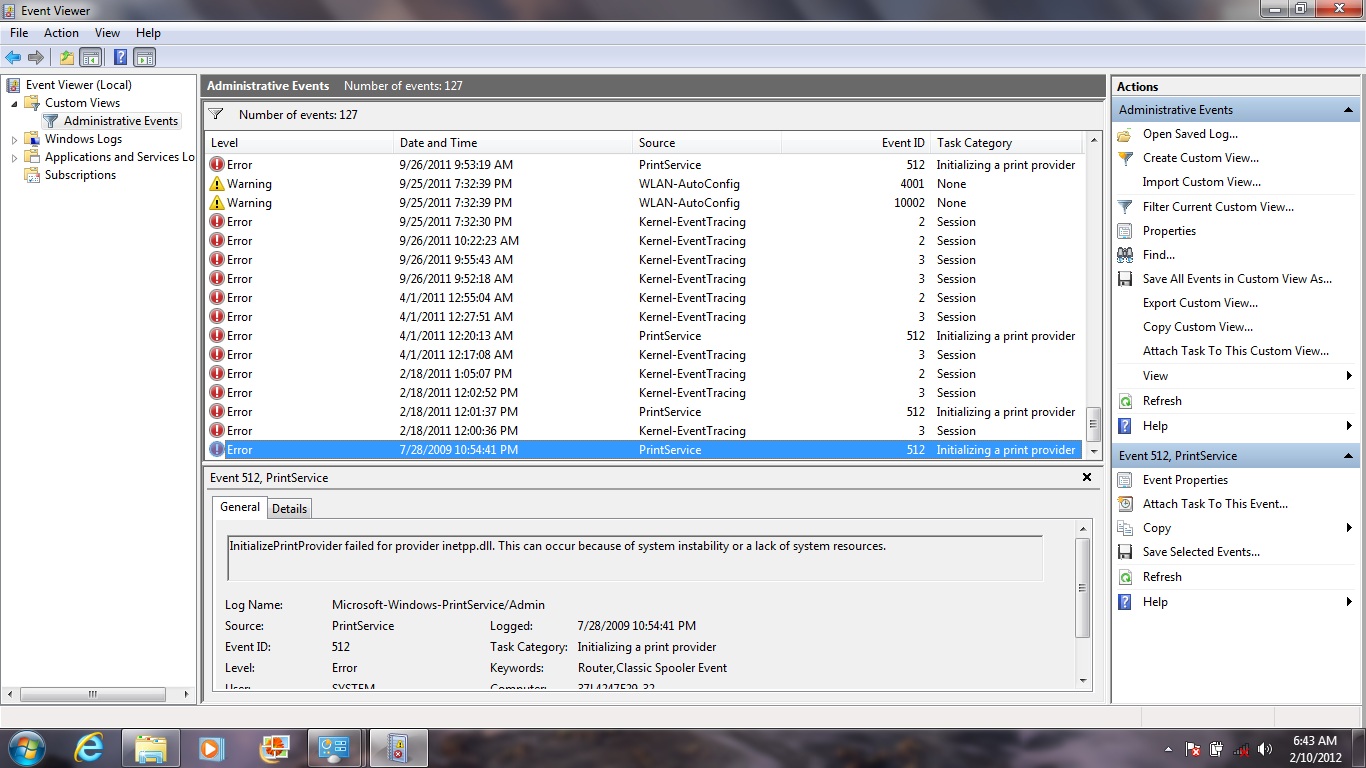Click the blue Help icon in the toolbar
This screenshot has width=1366, height=768.
coord(120,58)
